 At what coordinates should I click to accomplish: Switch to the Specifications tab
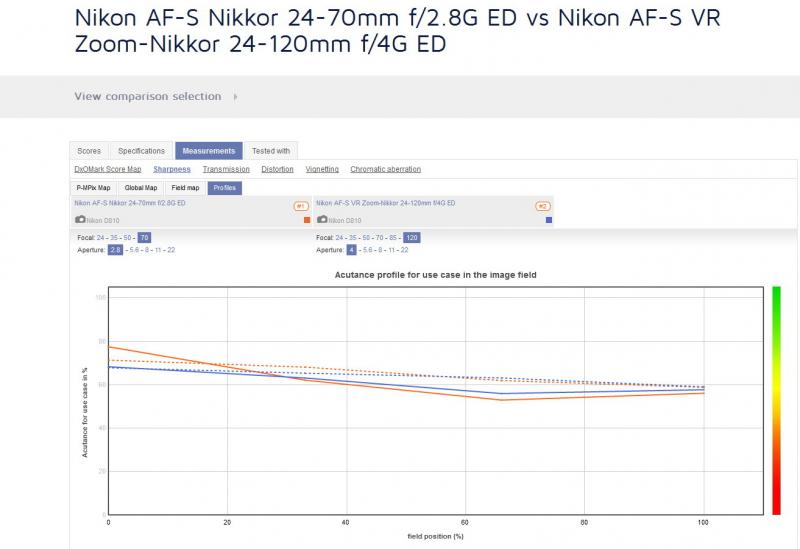pyautogui.click(x=141, y=151)
